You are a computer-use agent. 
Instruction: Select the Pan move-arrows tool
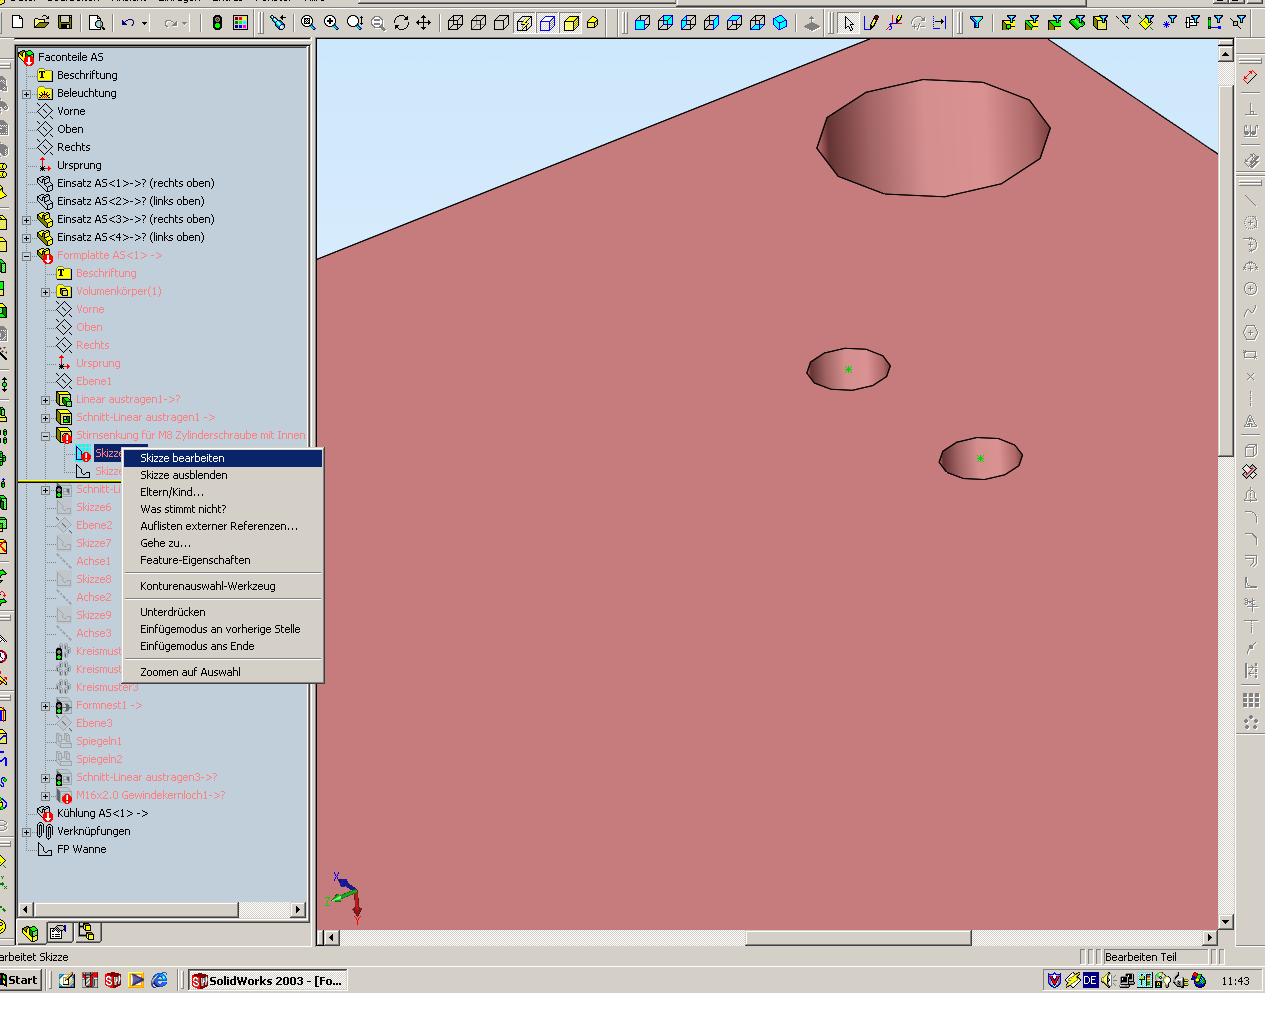pos(424,22)
